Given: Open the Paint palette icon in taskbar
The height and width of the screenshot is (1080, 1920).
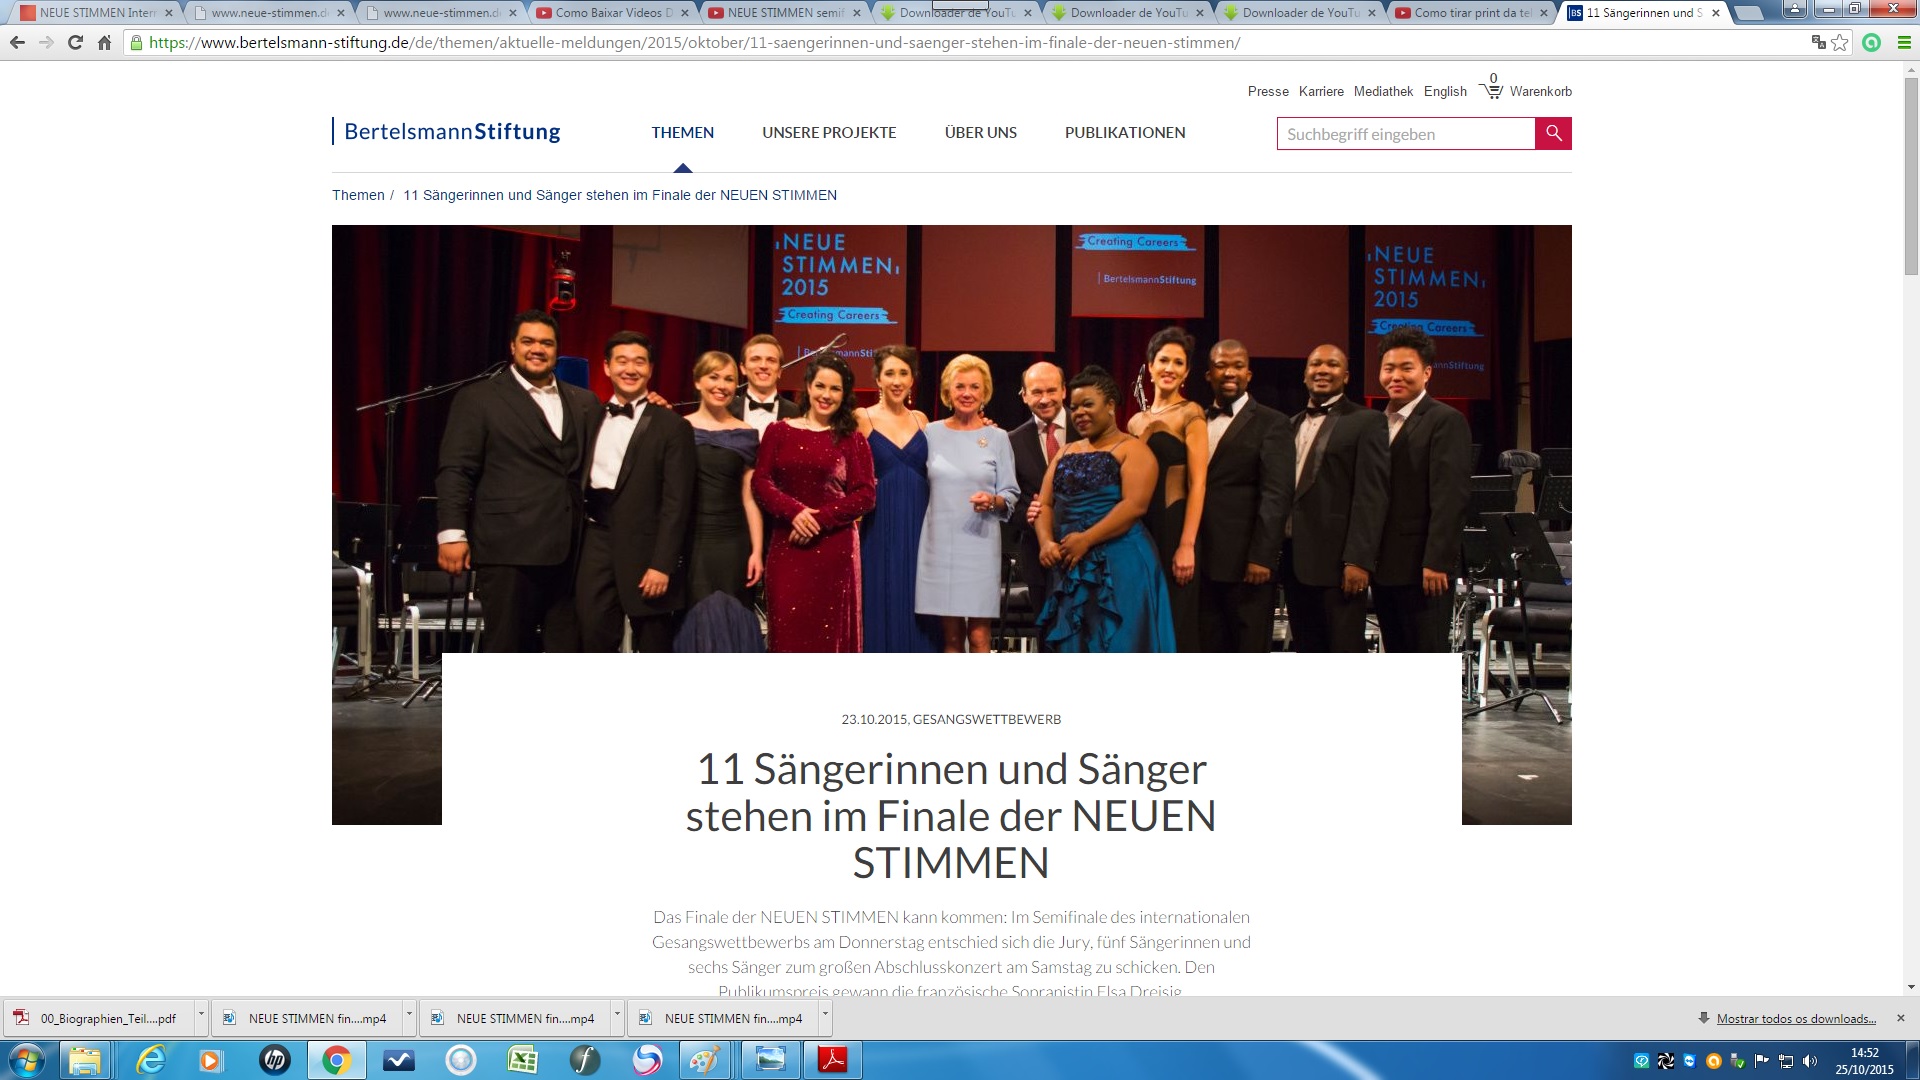Looking at the screenshot, I should click(705, 1060).
